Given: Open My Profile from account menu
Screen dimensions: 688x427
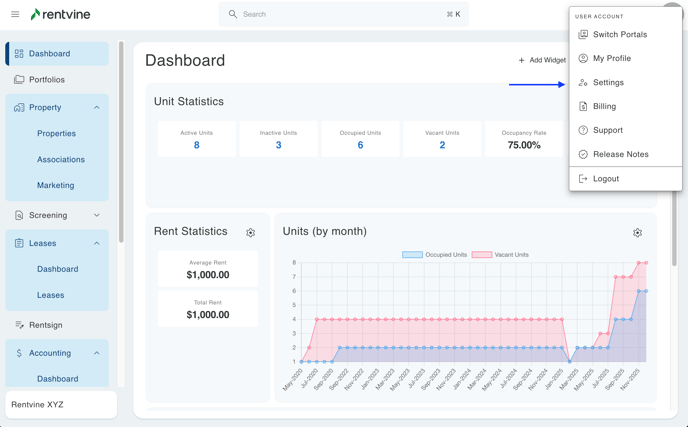Looking at the screenshot, I should click(x=611, y=58).
